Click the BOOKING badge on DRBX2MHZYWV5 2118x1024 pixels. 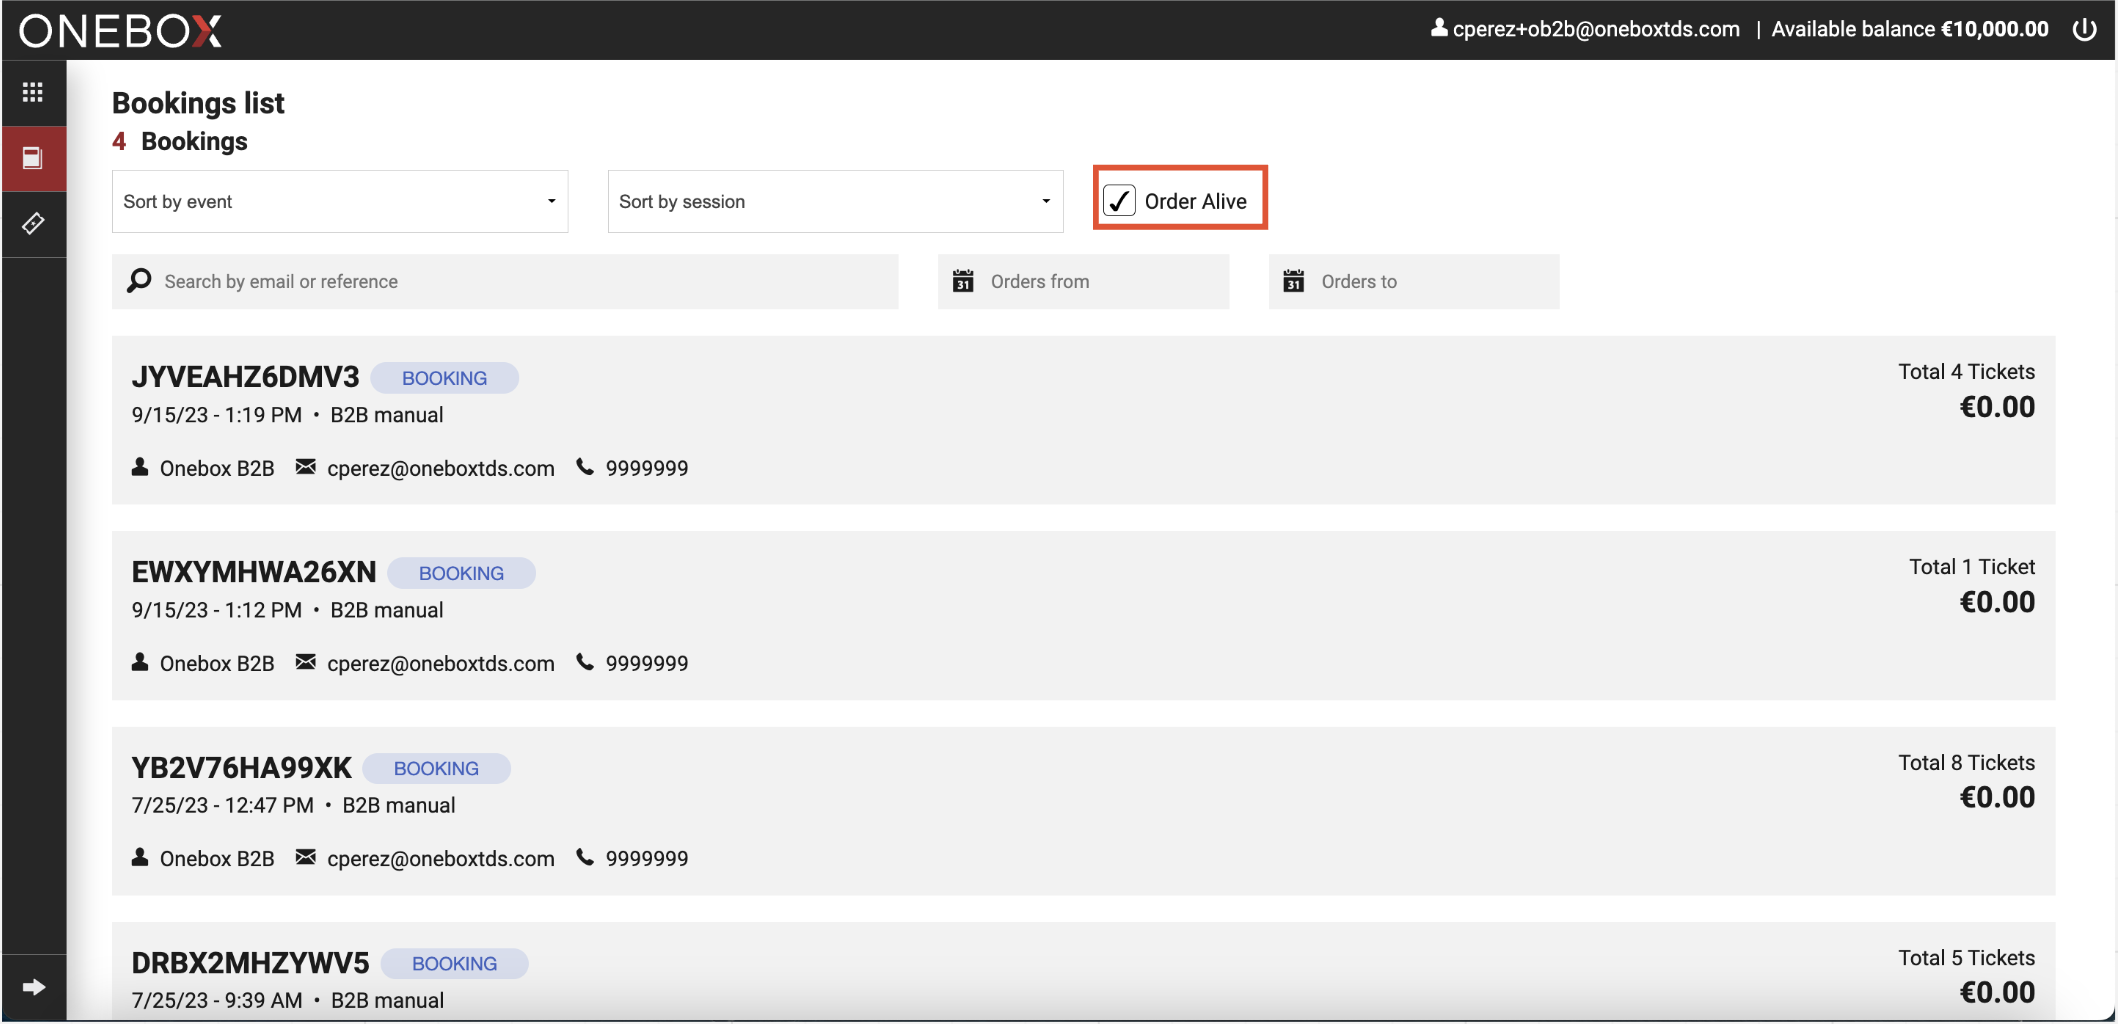[x=455, y=963]
